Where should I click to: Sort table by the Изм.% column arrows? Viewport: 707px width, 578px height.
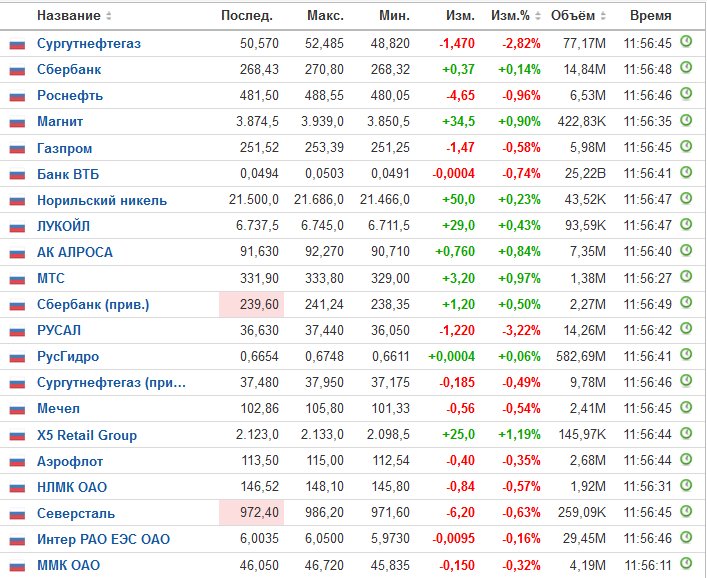pos(537,16)
